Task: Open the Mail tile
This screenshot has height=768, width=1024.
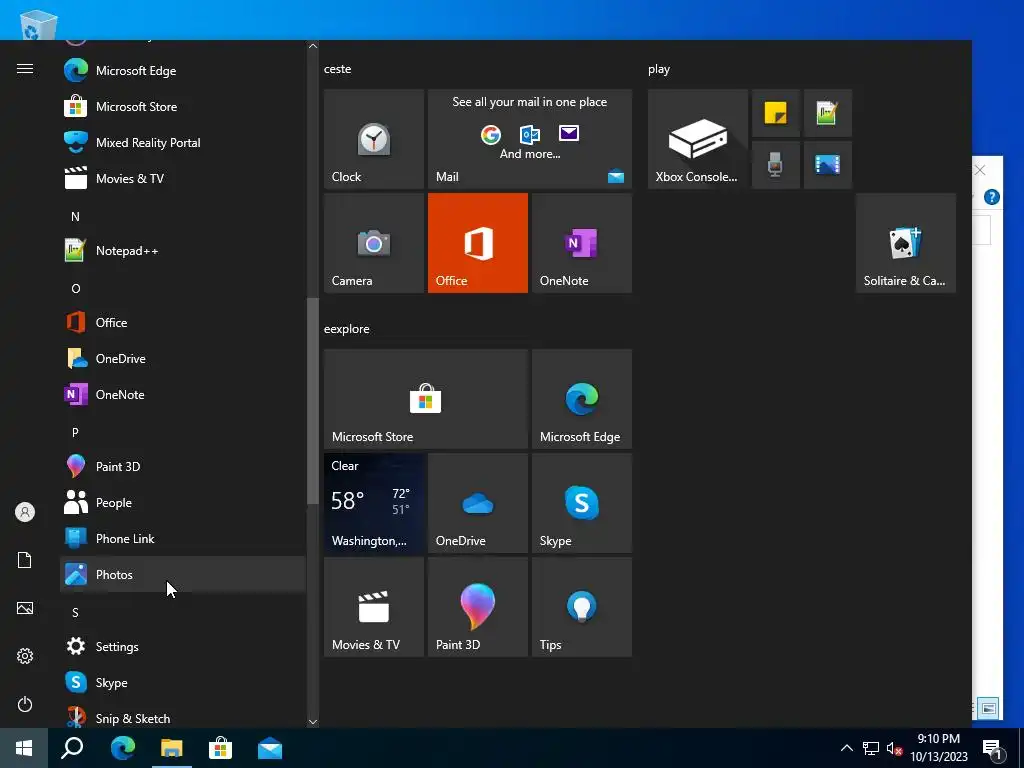Action: point(530,139)
